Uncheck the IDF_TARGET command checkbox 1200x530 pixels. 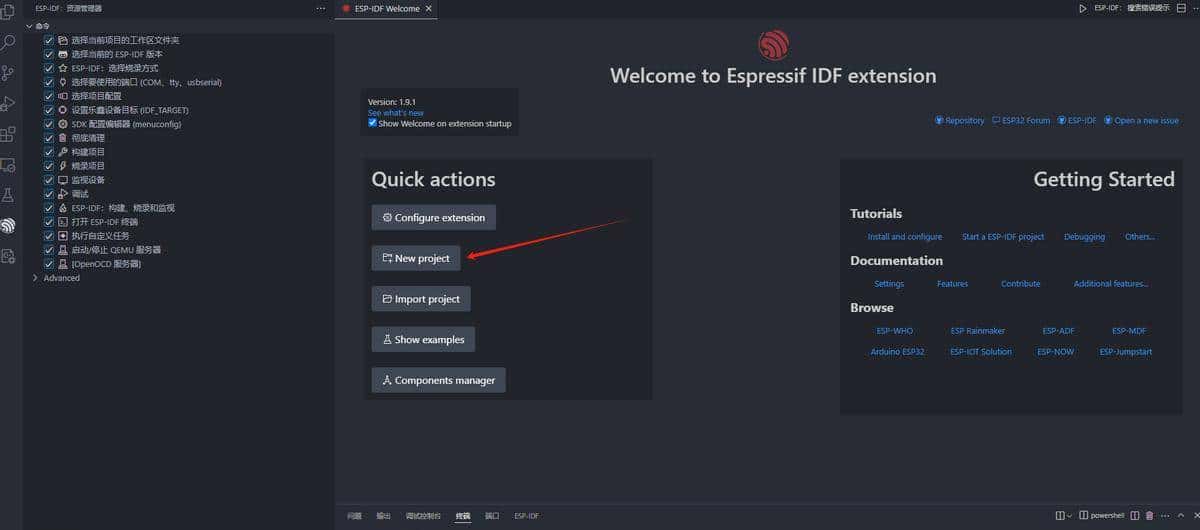pyautogui.click(x=49, y=110)
